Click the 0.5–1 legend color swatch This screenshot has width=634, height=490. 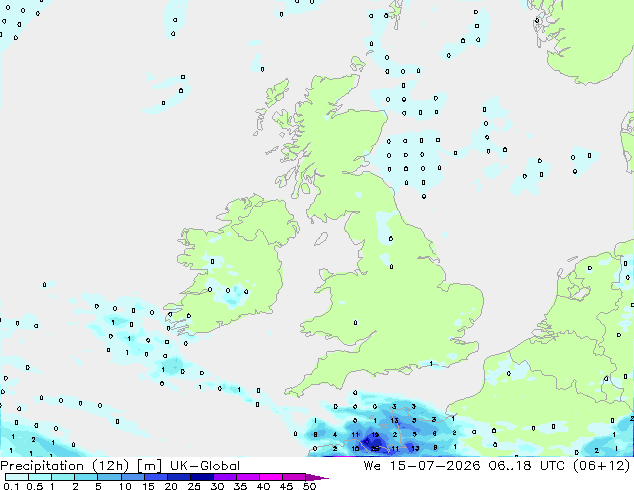[x=40, y=477]
